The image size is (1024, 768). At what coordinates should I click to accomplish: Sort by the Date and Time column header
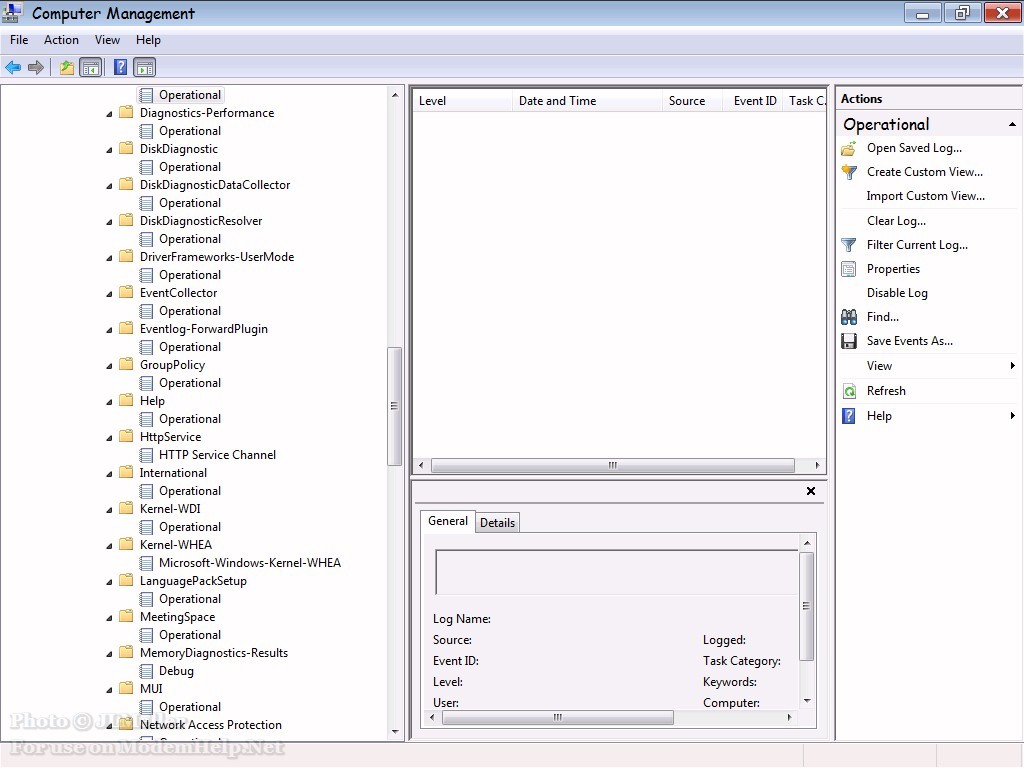click(x=587, y=101)
